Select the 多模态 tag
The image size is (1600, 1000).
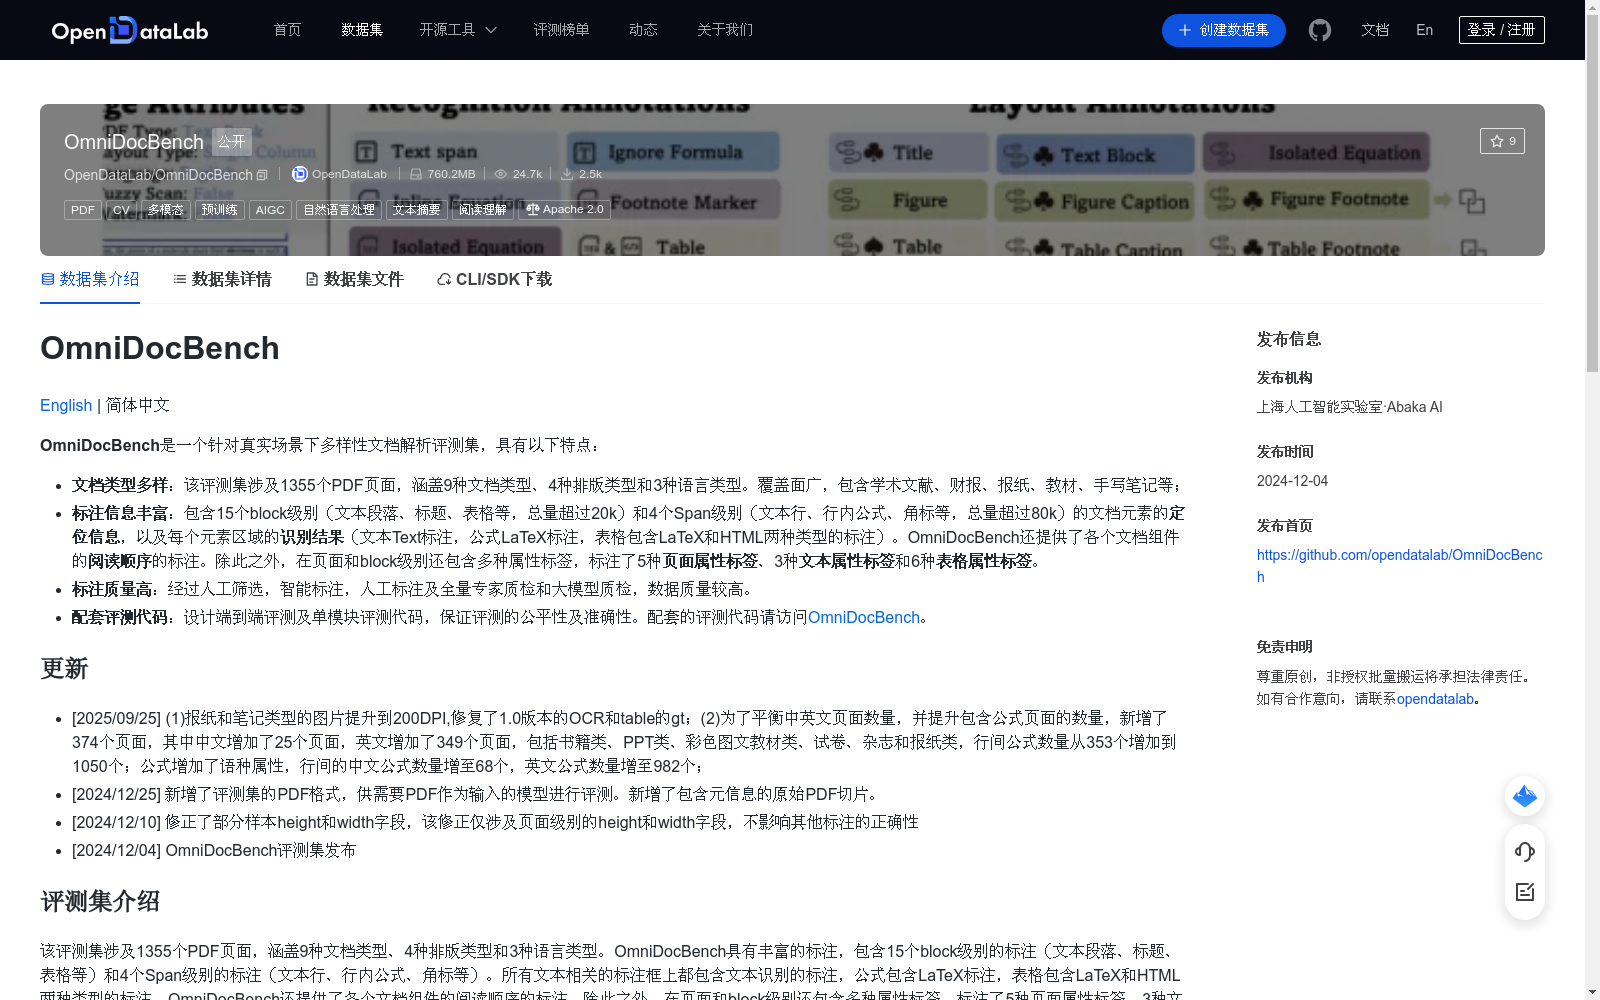[166, 210]
